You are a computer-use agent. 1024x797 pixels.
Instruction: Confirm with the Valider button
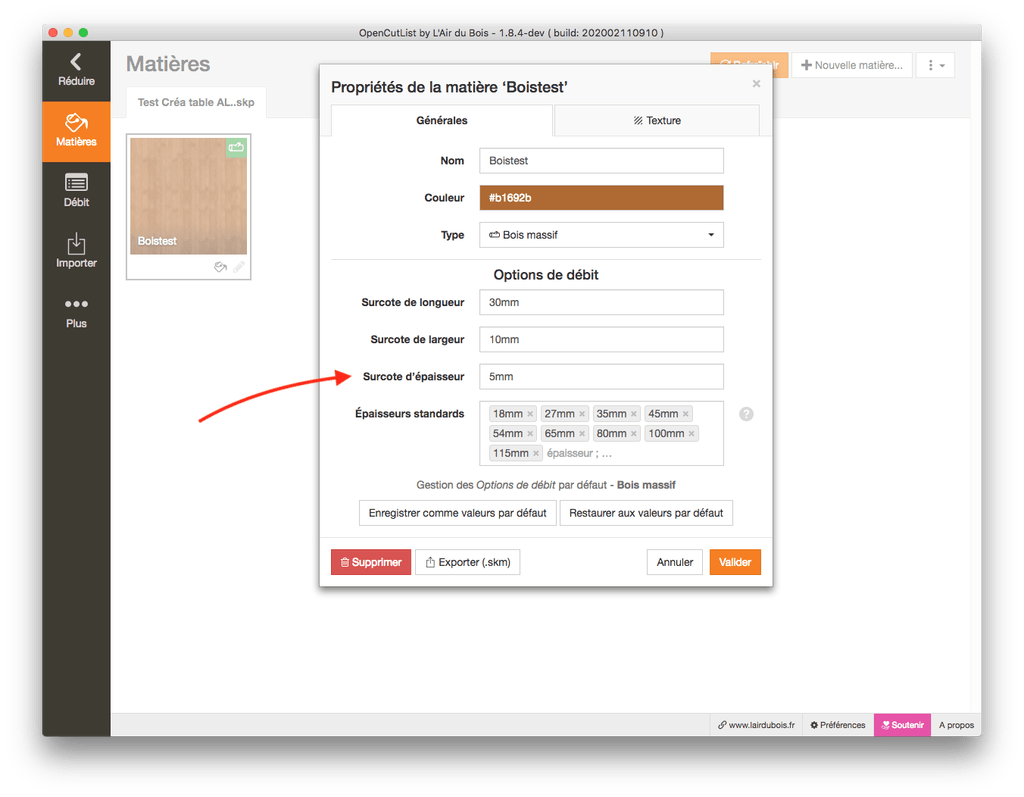(x=735, y=562)
